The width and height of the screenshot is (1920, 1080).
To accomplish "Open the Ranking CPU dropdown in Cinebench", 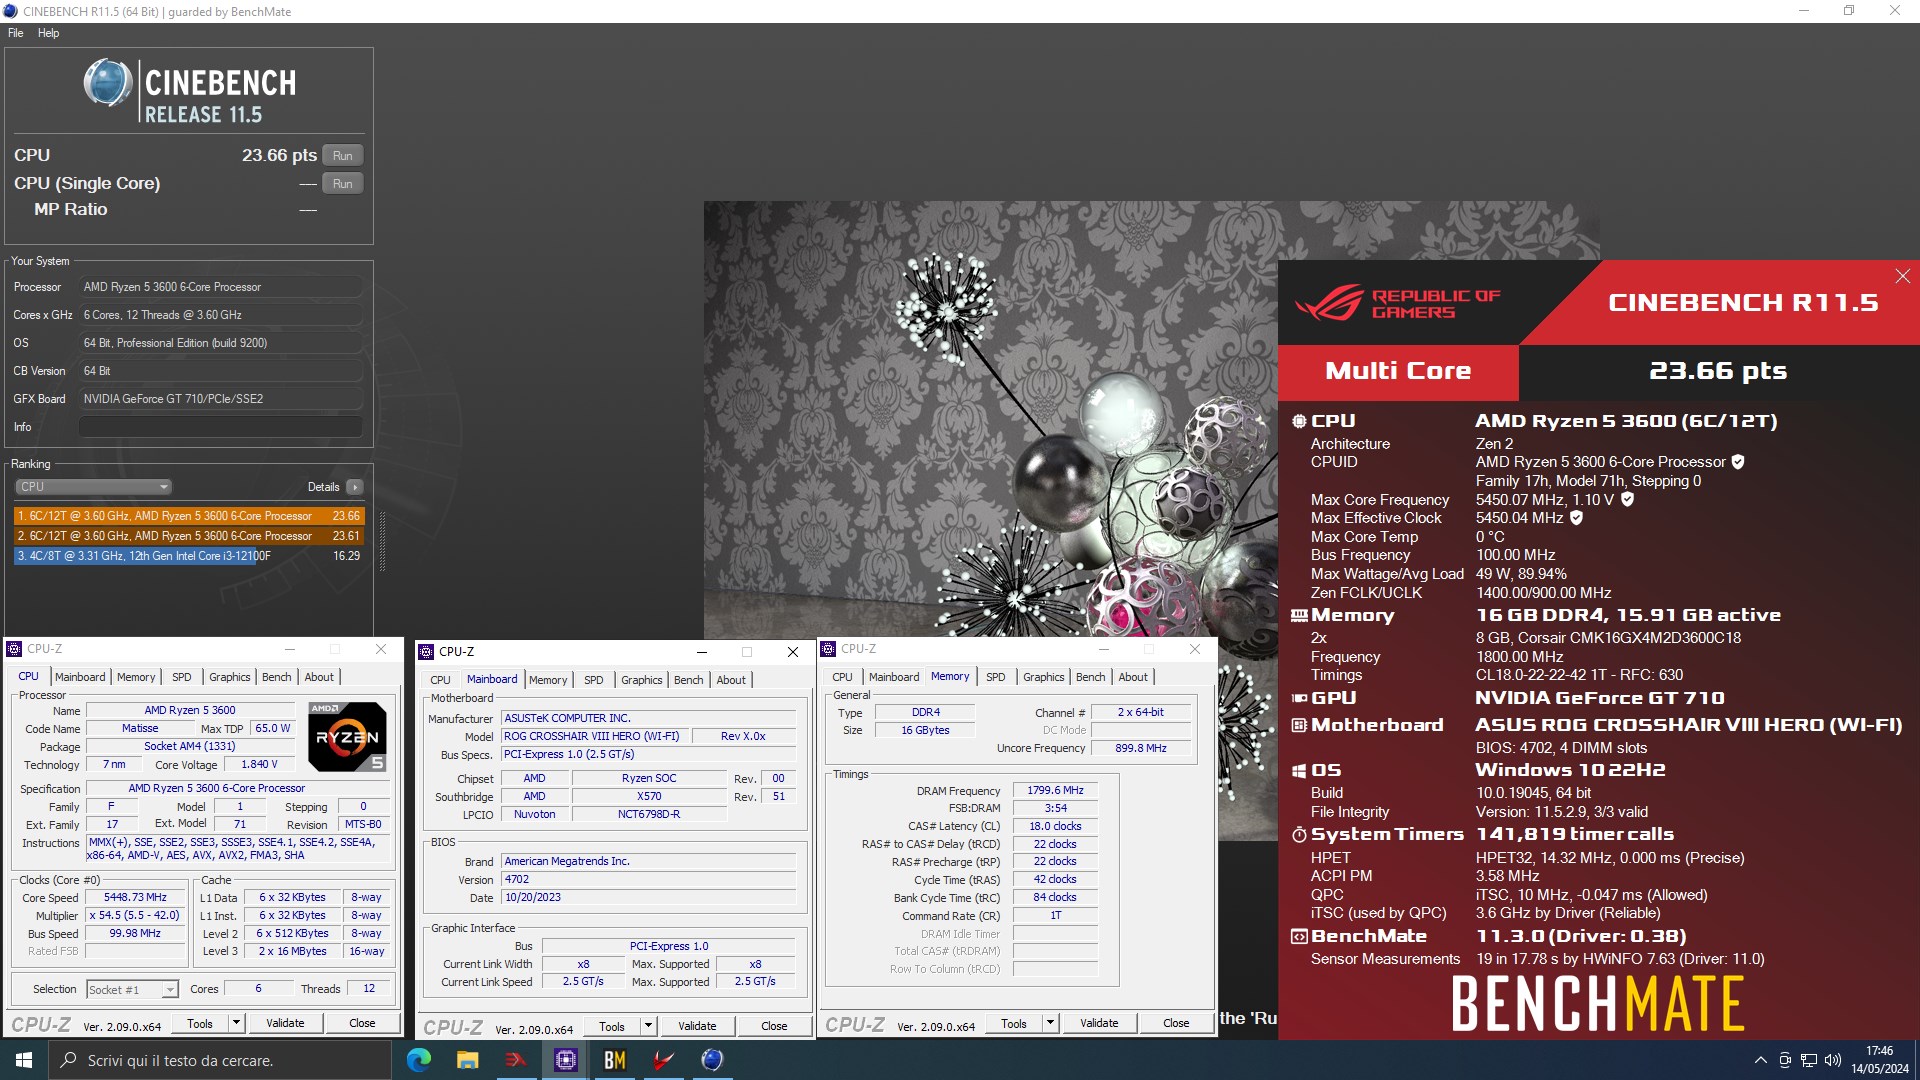I will 94,487.
